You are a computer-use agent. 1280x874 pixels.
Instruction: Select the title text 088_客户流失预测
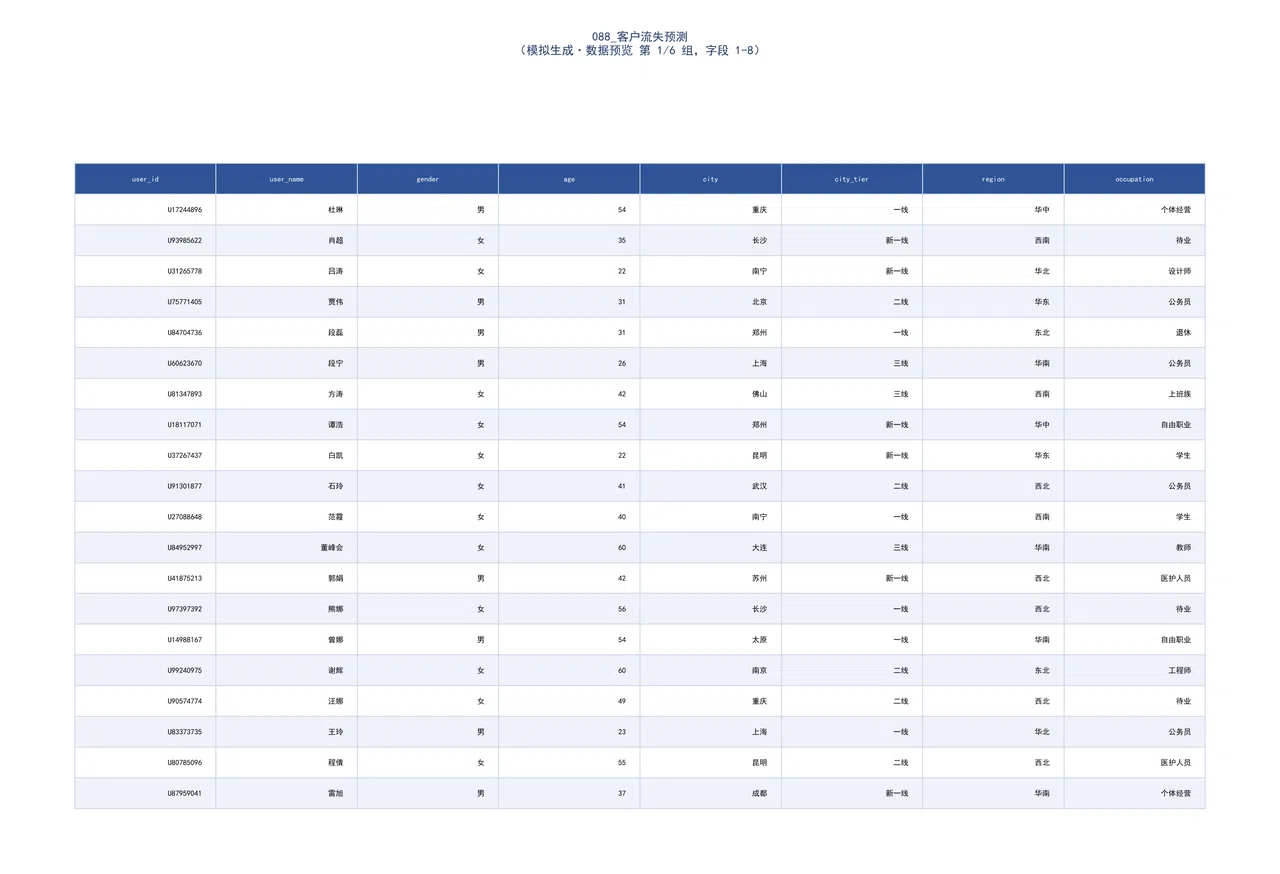640,36
